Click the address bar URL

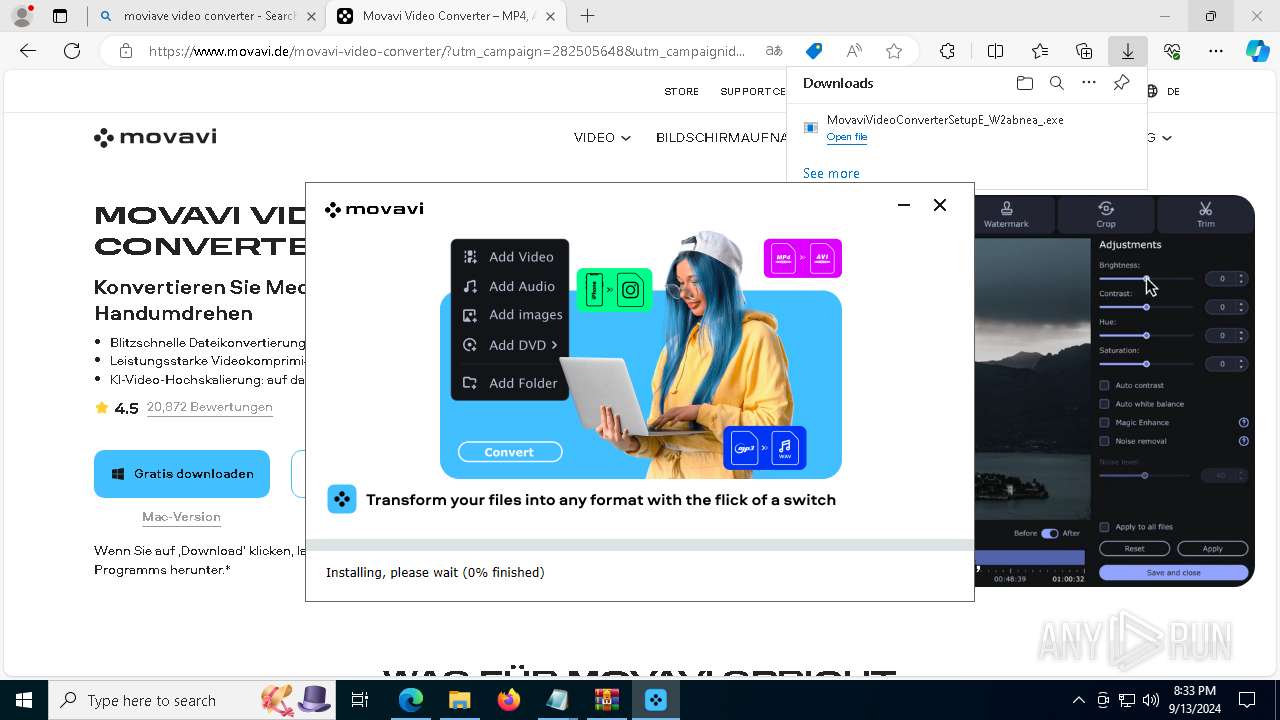click(x=447, y=51)
